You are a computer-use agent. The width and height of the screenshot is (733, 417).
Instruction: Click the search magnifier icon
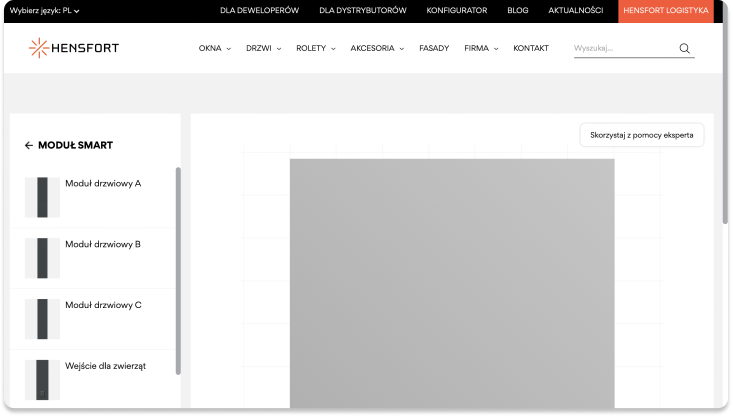pos(684,48)
